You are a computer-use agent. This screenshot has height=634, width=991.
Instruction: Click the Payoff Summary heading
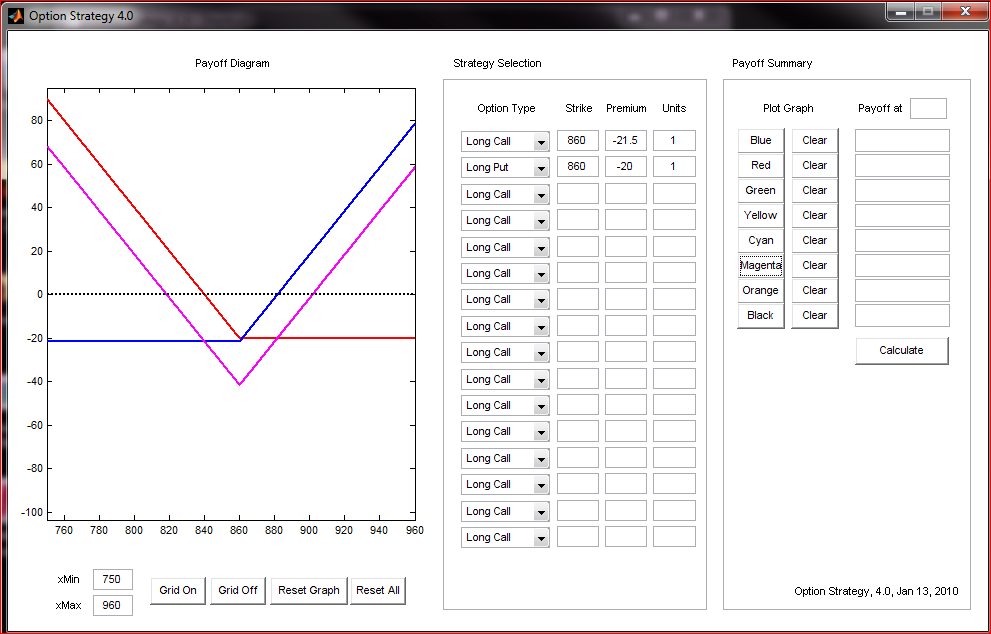[772, 63]
